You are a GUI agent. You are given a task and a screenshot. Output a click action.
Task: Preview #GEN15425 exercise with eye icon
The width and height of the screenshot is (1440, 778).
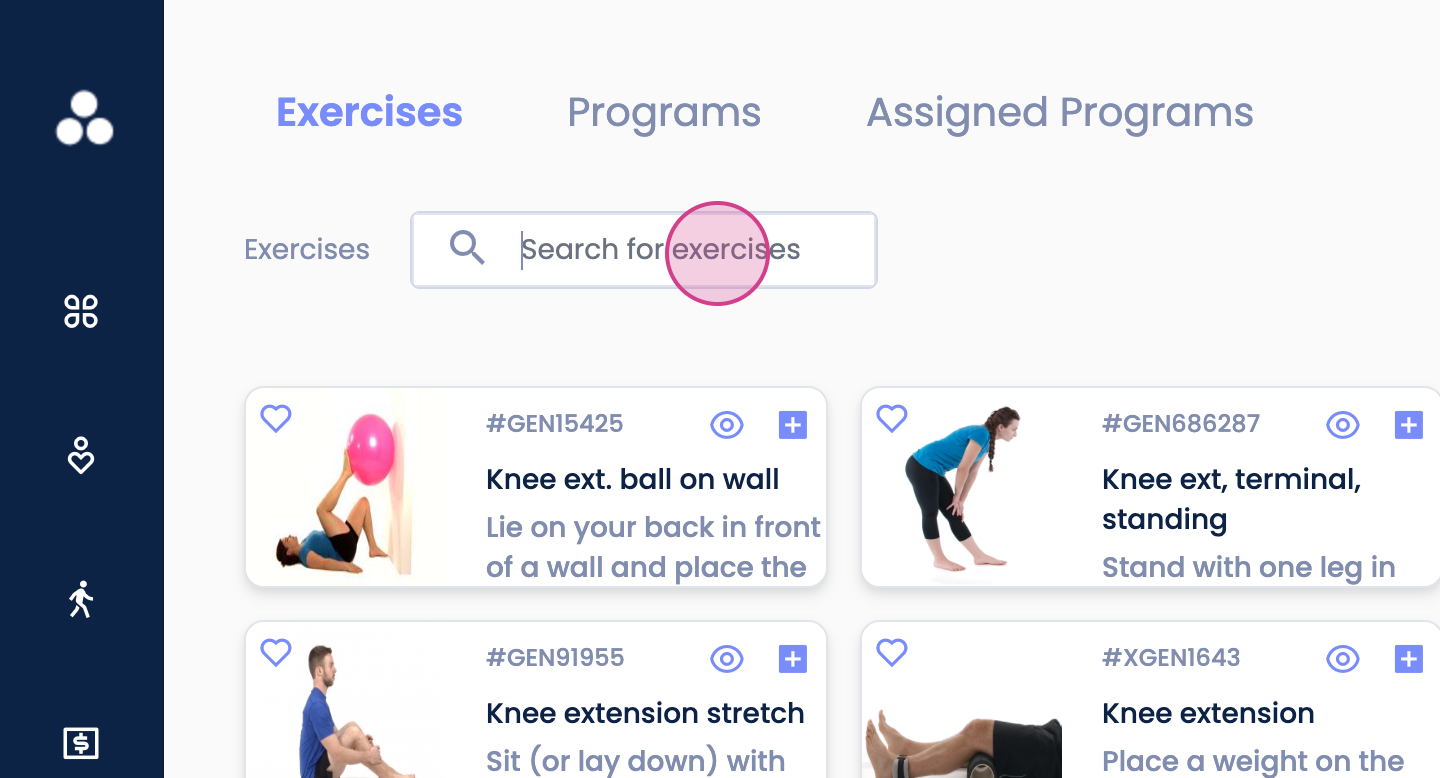pos(727,425)
